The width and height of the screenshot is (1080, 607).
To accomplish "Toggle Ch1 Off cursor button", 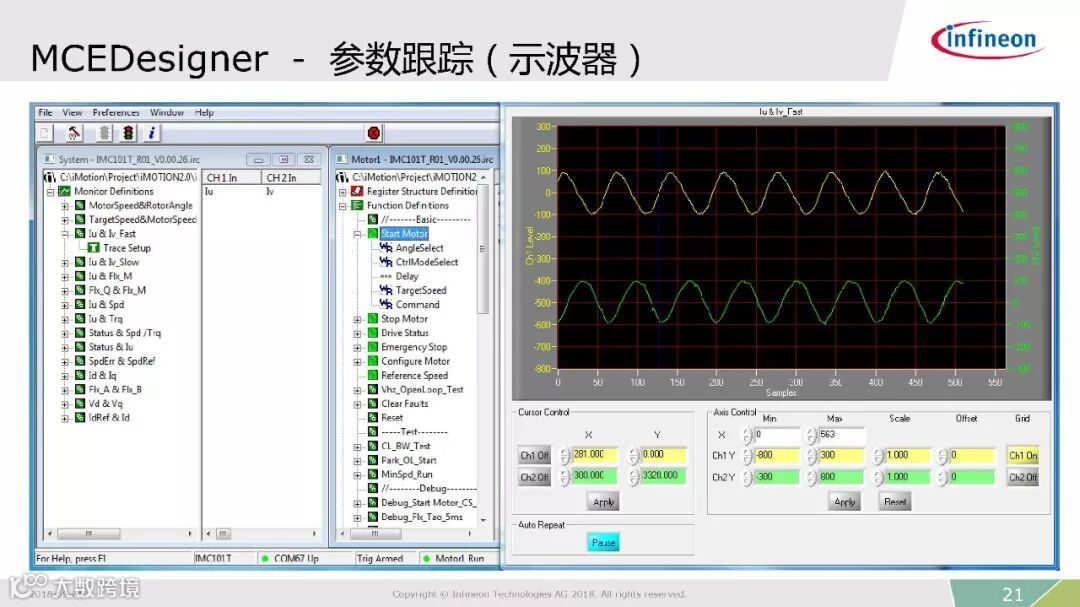I will 534,455.
